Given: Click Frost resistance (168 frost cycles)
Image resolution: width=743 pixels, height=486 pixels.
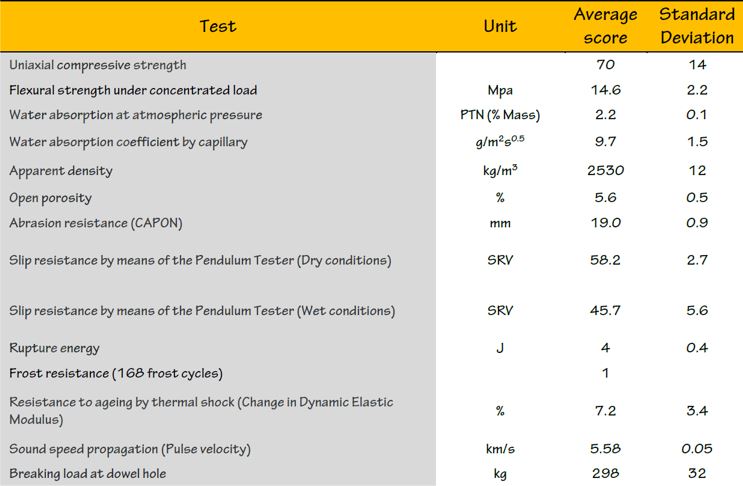Looking at the screenshot, I should (116, 373).
